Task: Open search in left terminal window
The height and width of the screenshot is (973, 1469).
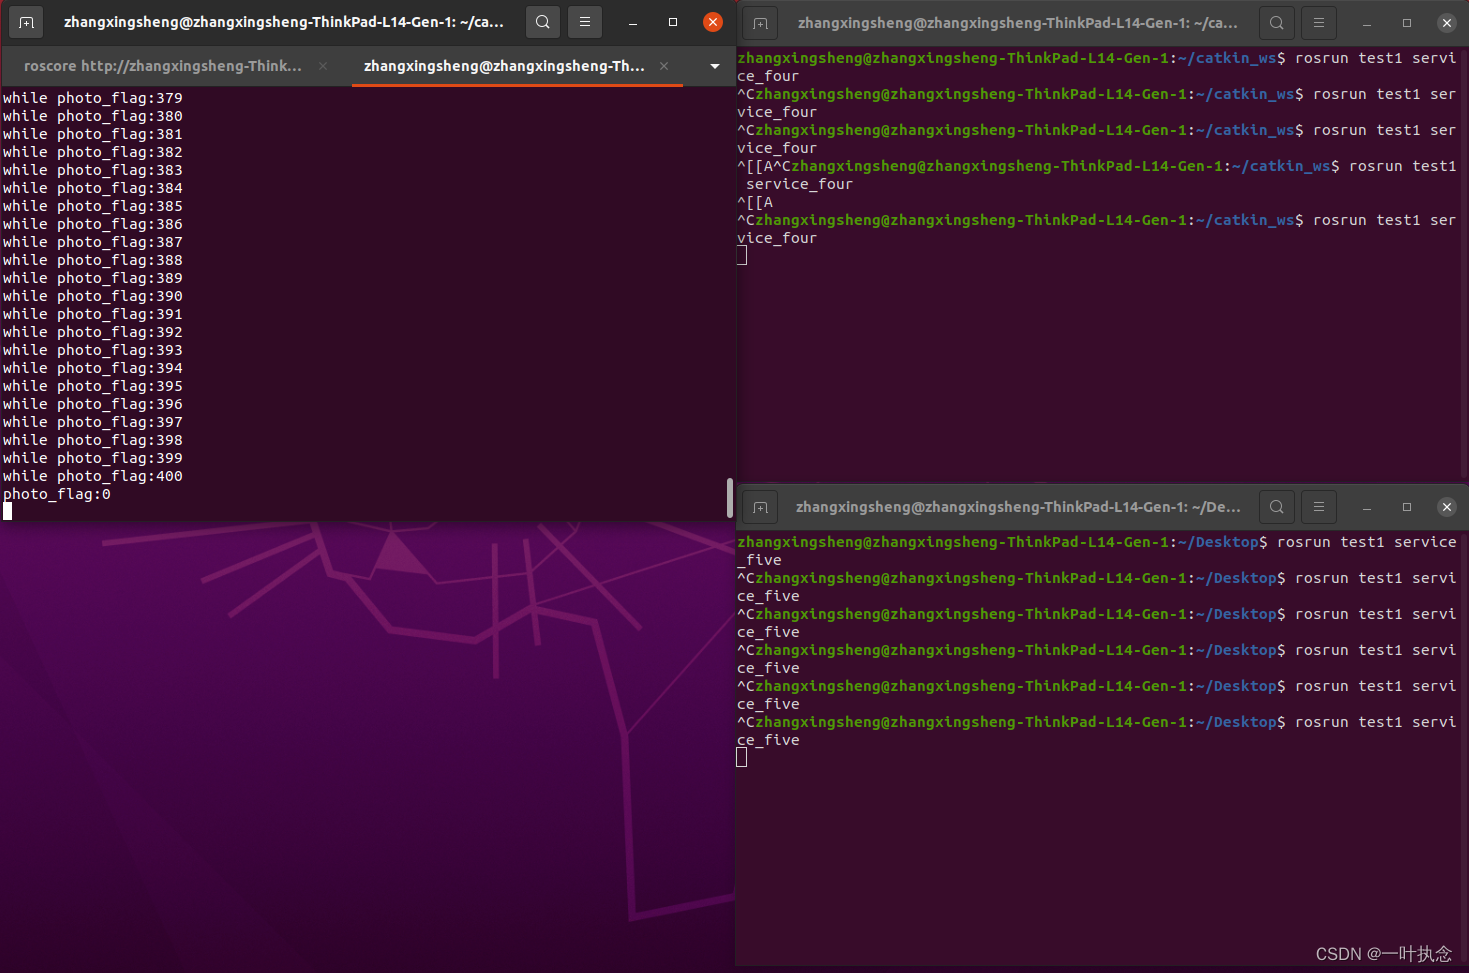Action: 543,22
